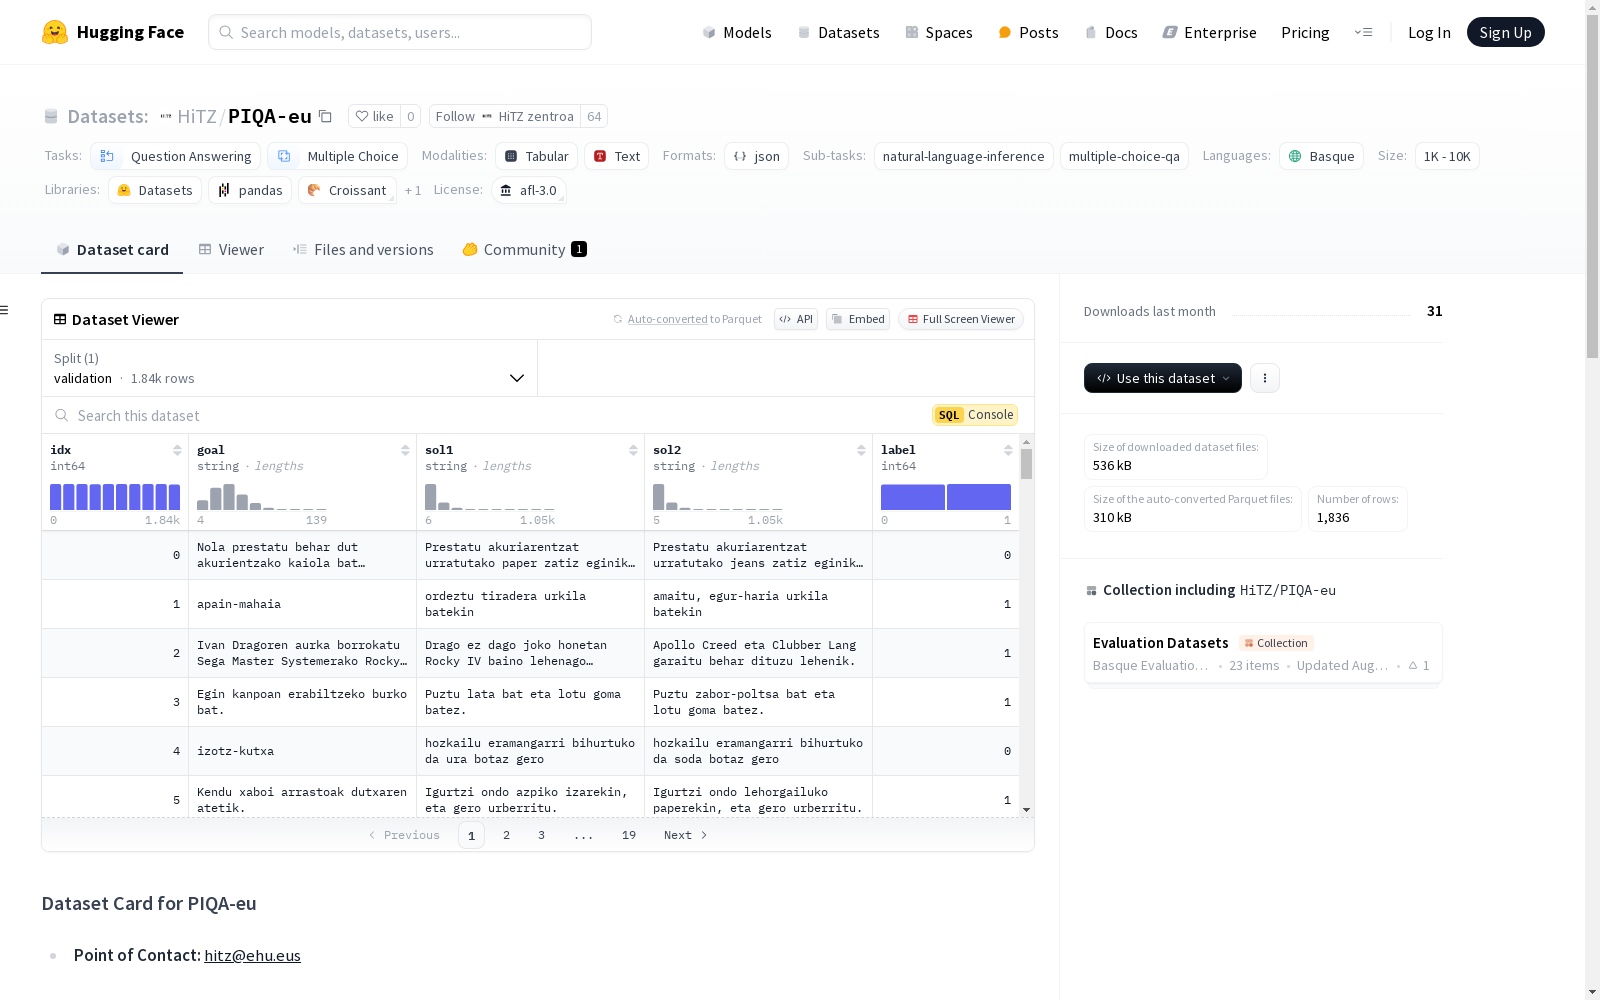Open Enterprise in top navigation
Screen dimensions: 1600x1000
click(x=1209, y=32)
